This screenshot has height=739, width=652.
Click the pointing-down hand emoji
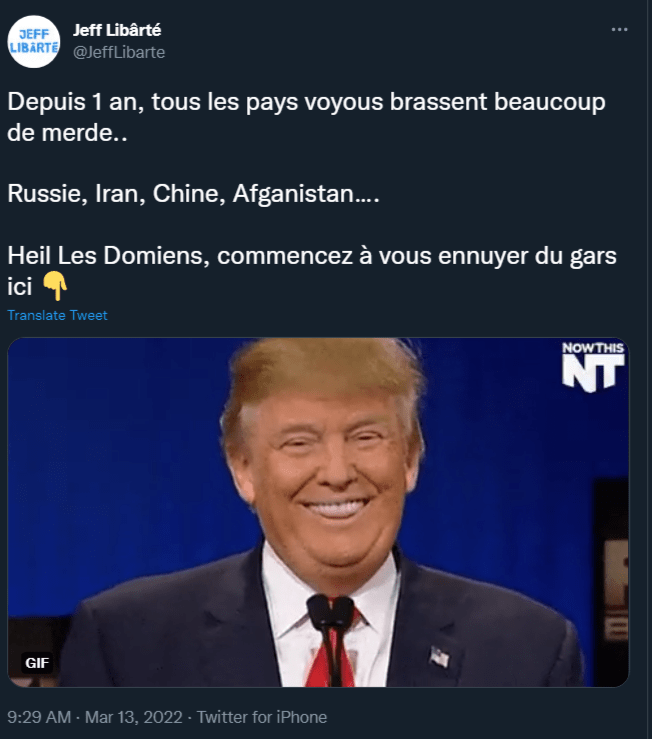pos(55,286)
